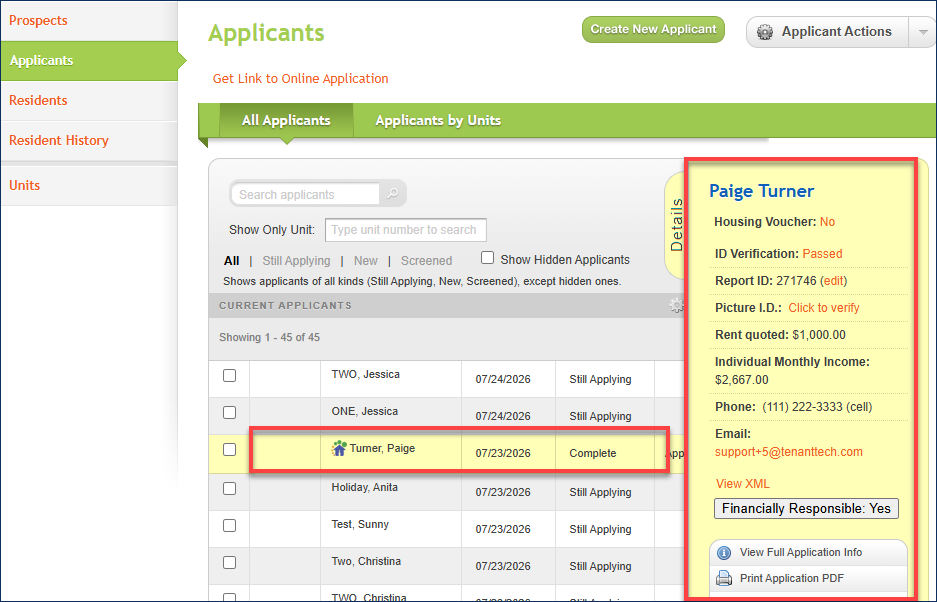
Task: Select the All filter link
Action: [231, 261]
